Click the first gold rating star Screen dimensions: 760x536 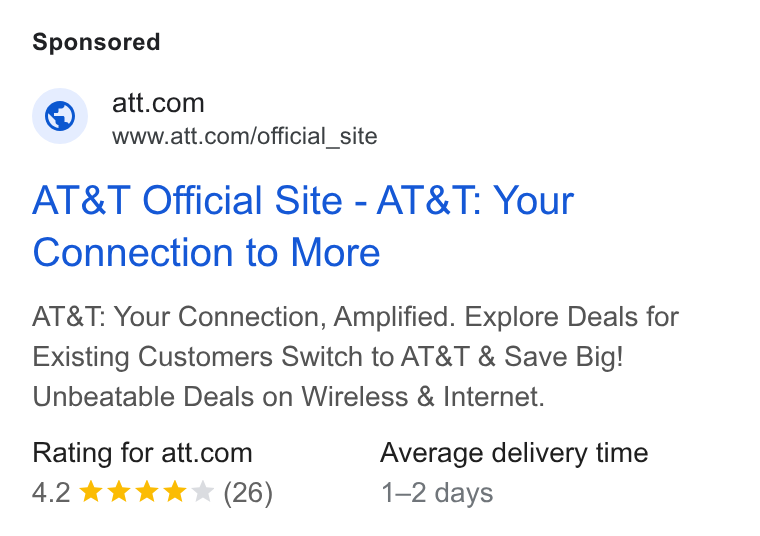pyautogui.click(x=91, y=492)
